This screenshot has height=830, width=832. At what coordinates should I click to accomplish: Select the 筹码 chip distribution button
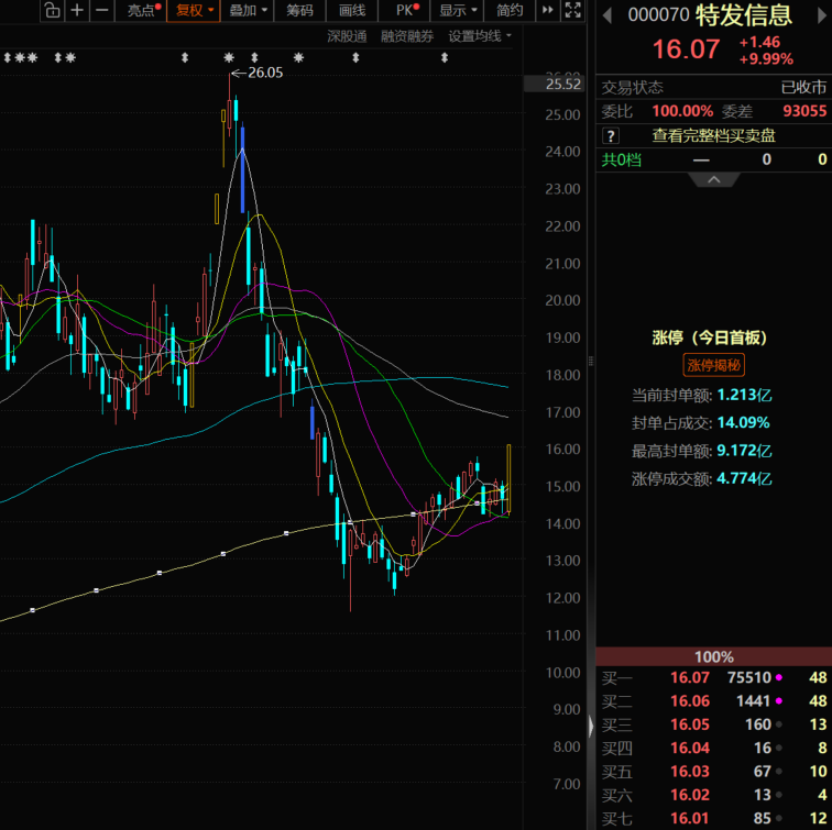click(x=299, y=10)
